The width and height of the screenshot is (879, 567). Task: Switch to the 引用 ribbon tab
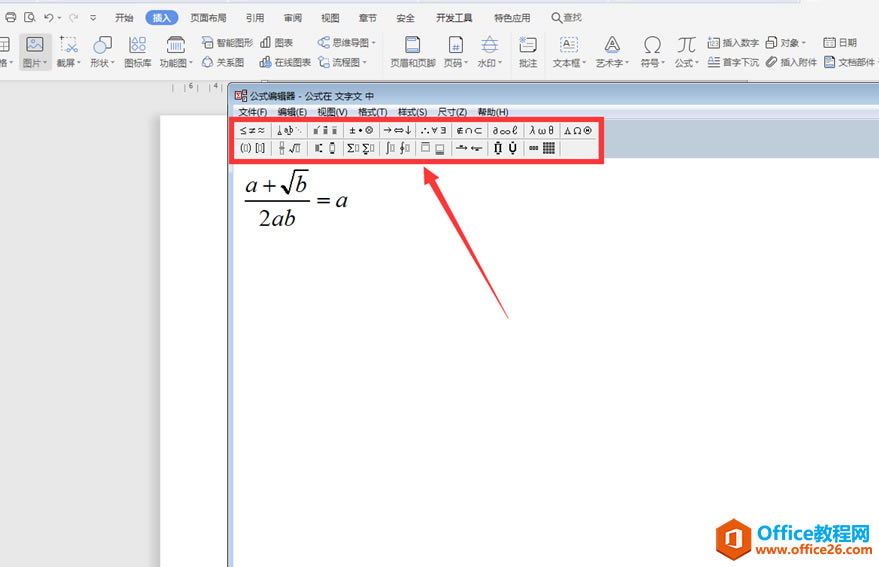click(x=255, y=18)
